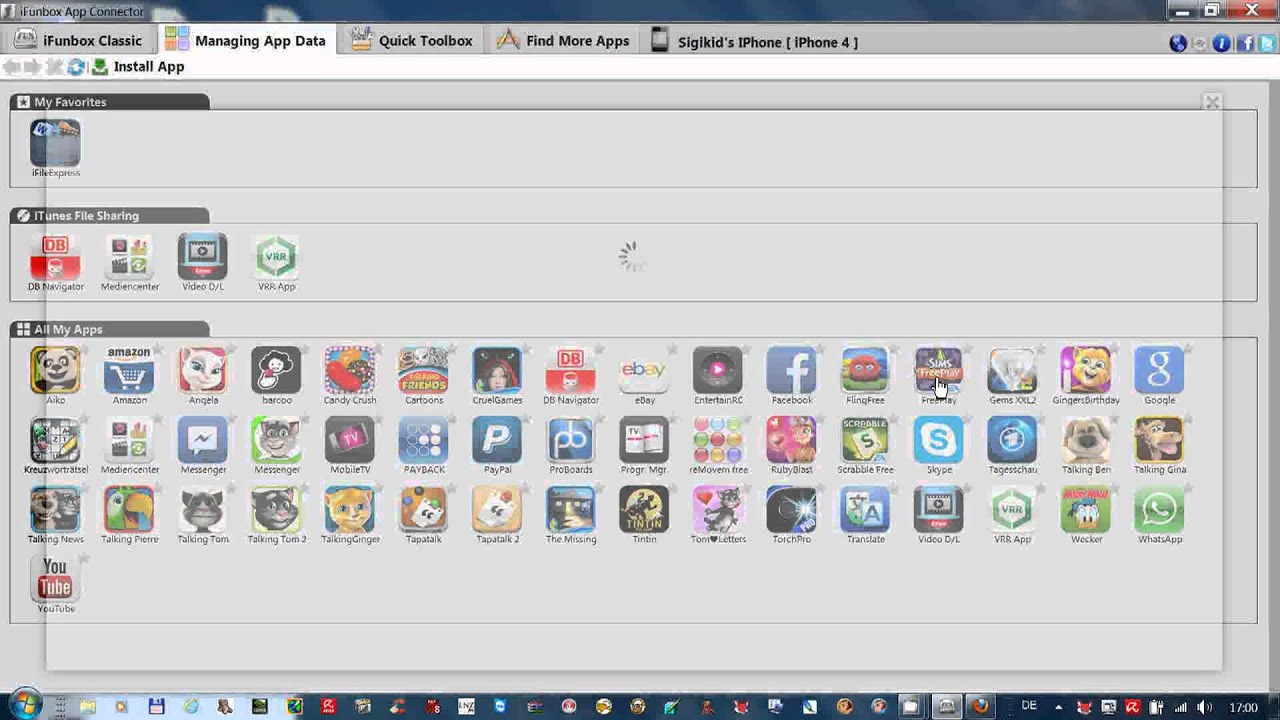Select the GingersBirthday app icon
This screenshot has height=720, width=1280.
click(1086, 371)
